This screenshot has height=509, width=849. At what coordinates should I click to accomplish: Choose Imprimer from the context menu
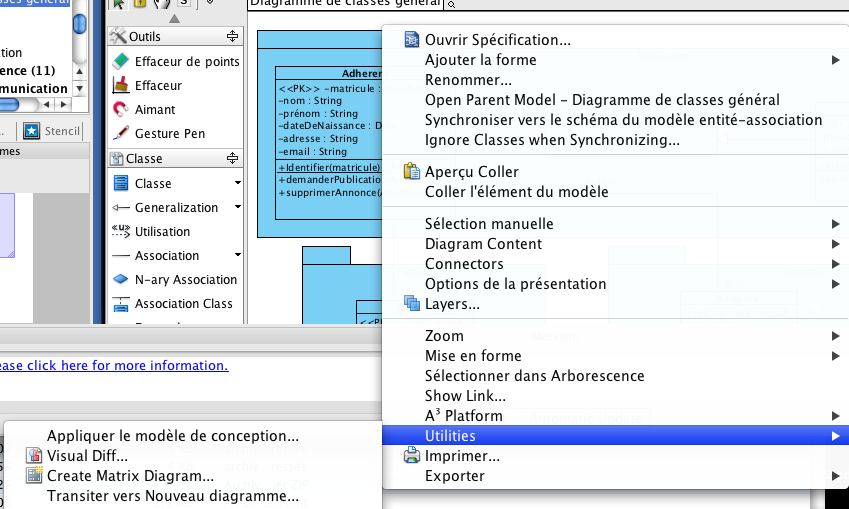pyautogui.click(x=462, y=456)
